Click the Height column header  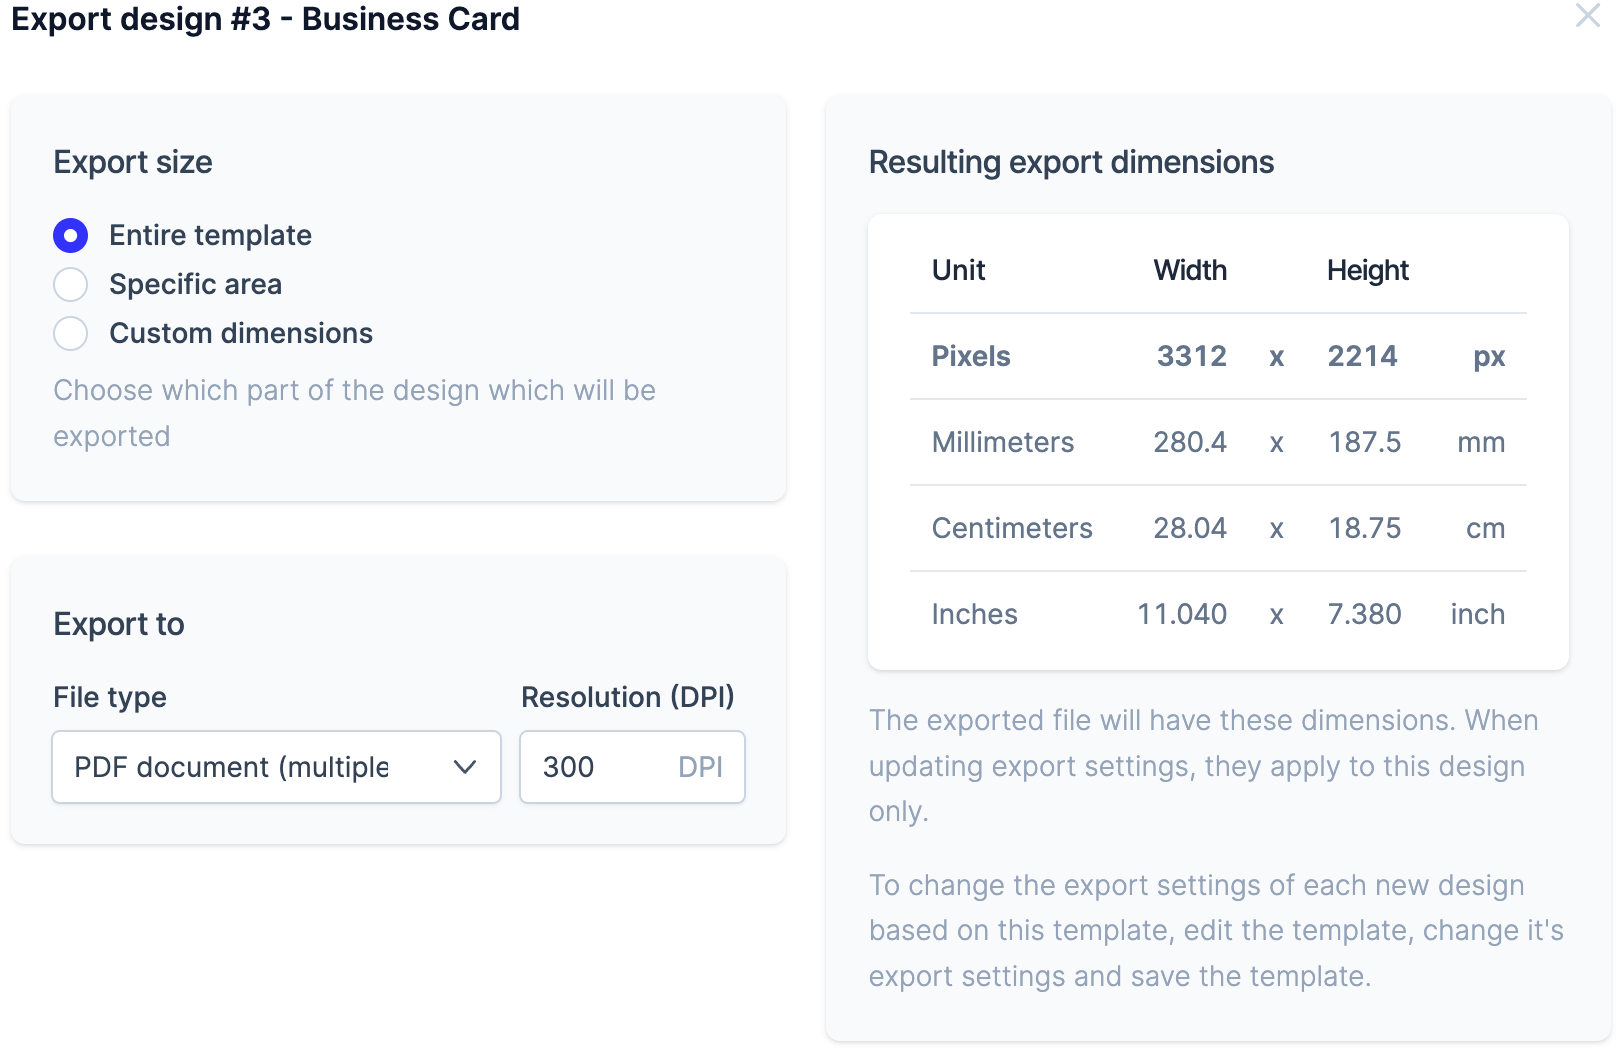click(1367, 271)
